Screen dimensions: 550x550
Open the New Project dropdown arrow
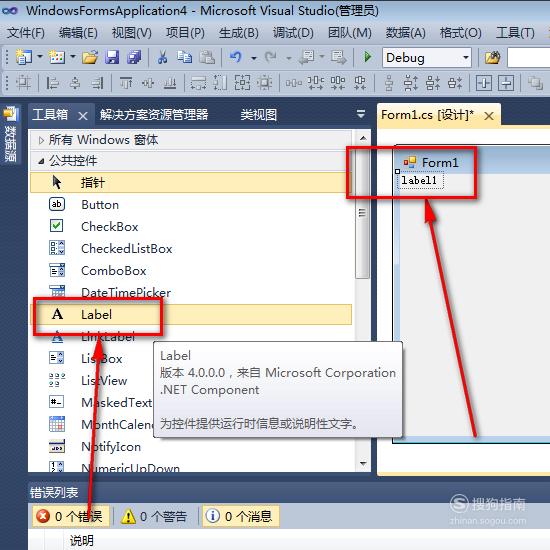click(40, 56)
